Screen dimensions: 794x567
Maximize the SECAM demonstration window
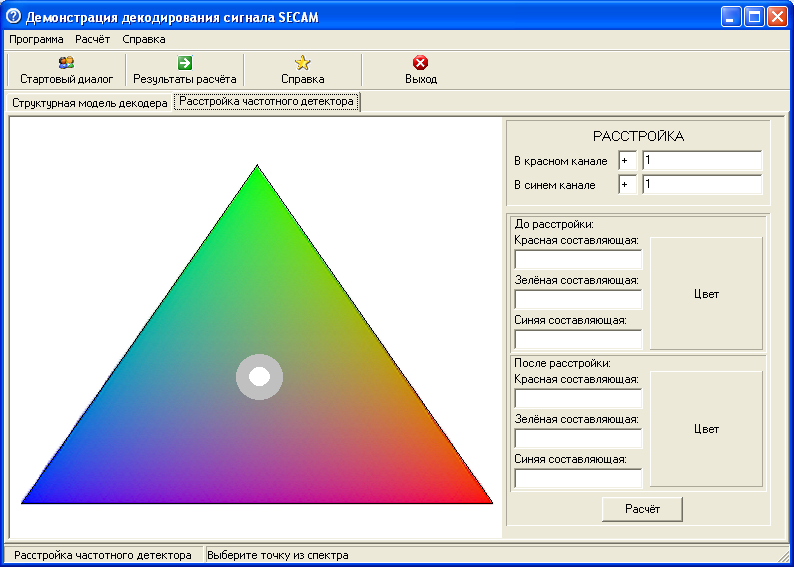[753, 17]
